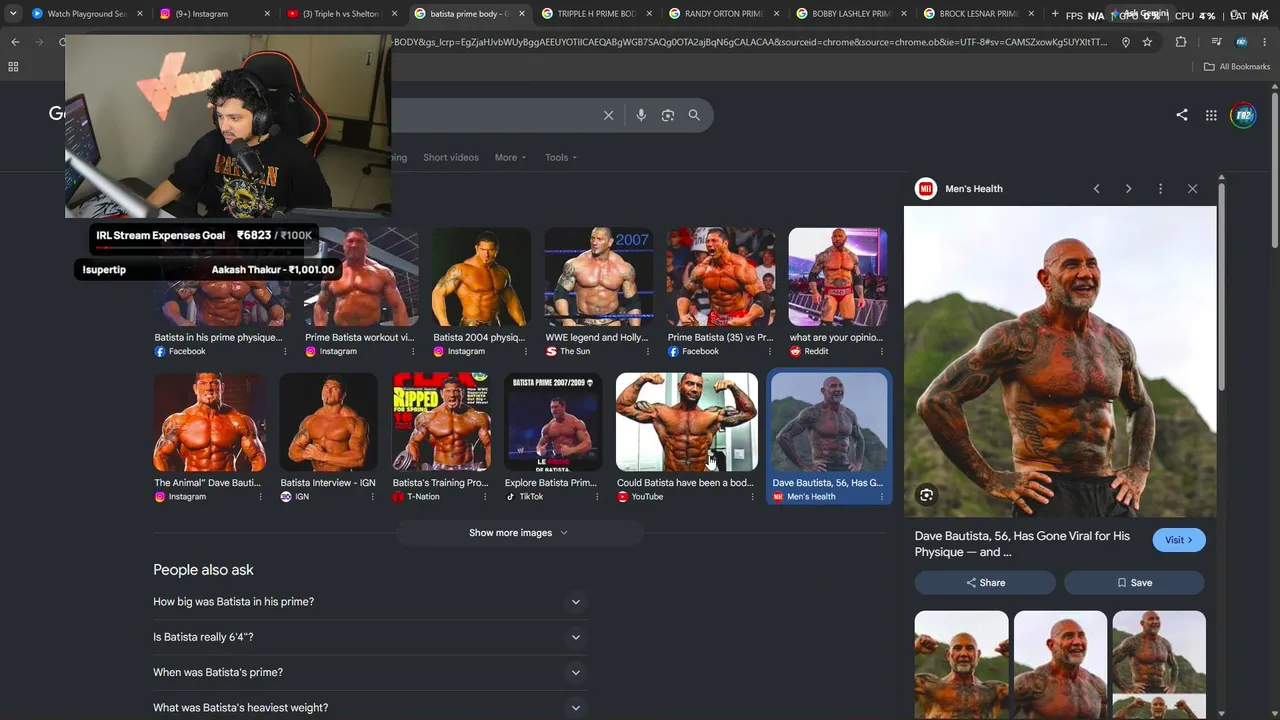The height and width of the screenshot is (720, 1280).
Task: Open options for the Facebook 'Batista in his prime' result
Action: pos(285,352)
